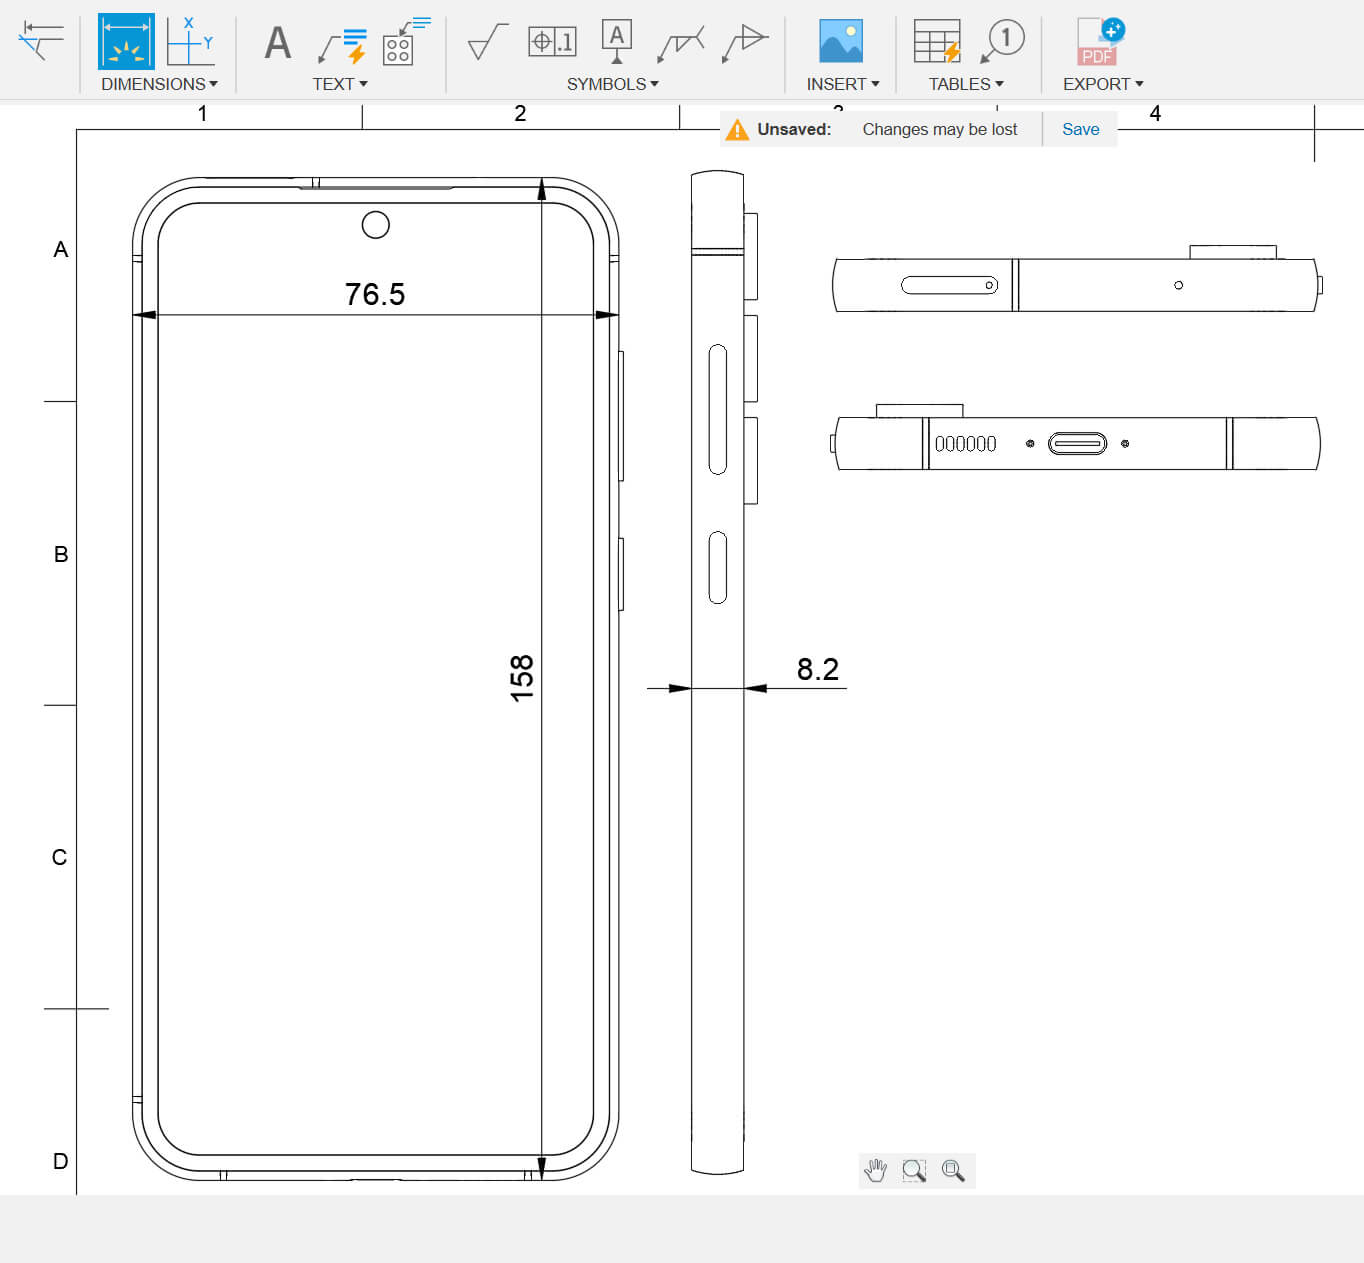Image resolution: width=1364 pixels, height=1263 pixels.
Task: Click the Text tool icon
Action: pyautogui.click(x=278, y=43)
